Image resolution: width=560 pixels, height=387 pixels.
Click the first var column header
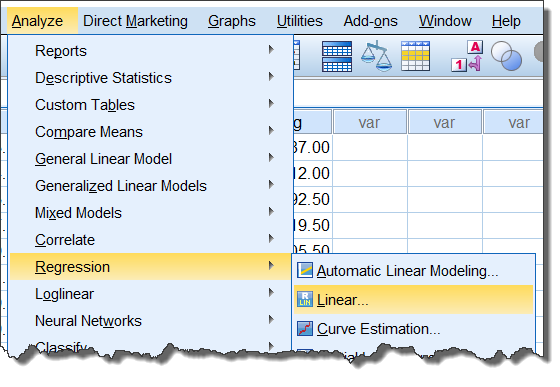pyautogui.click(x=369, y=122)
